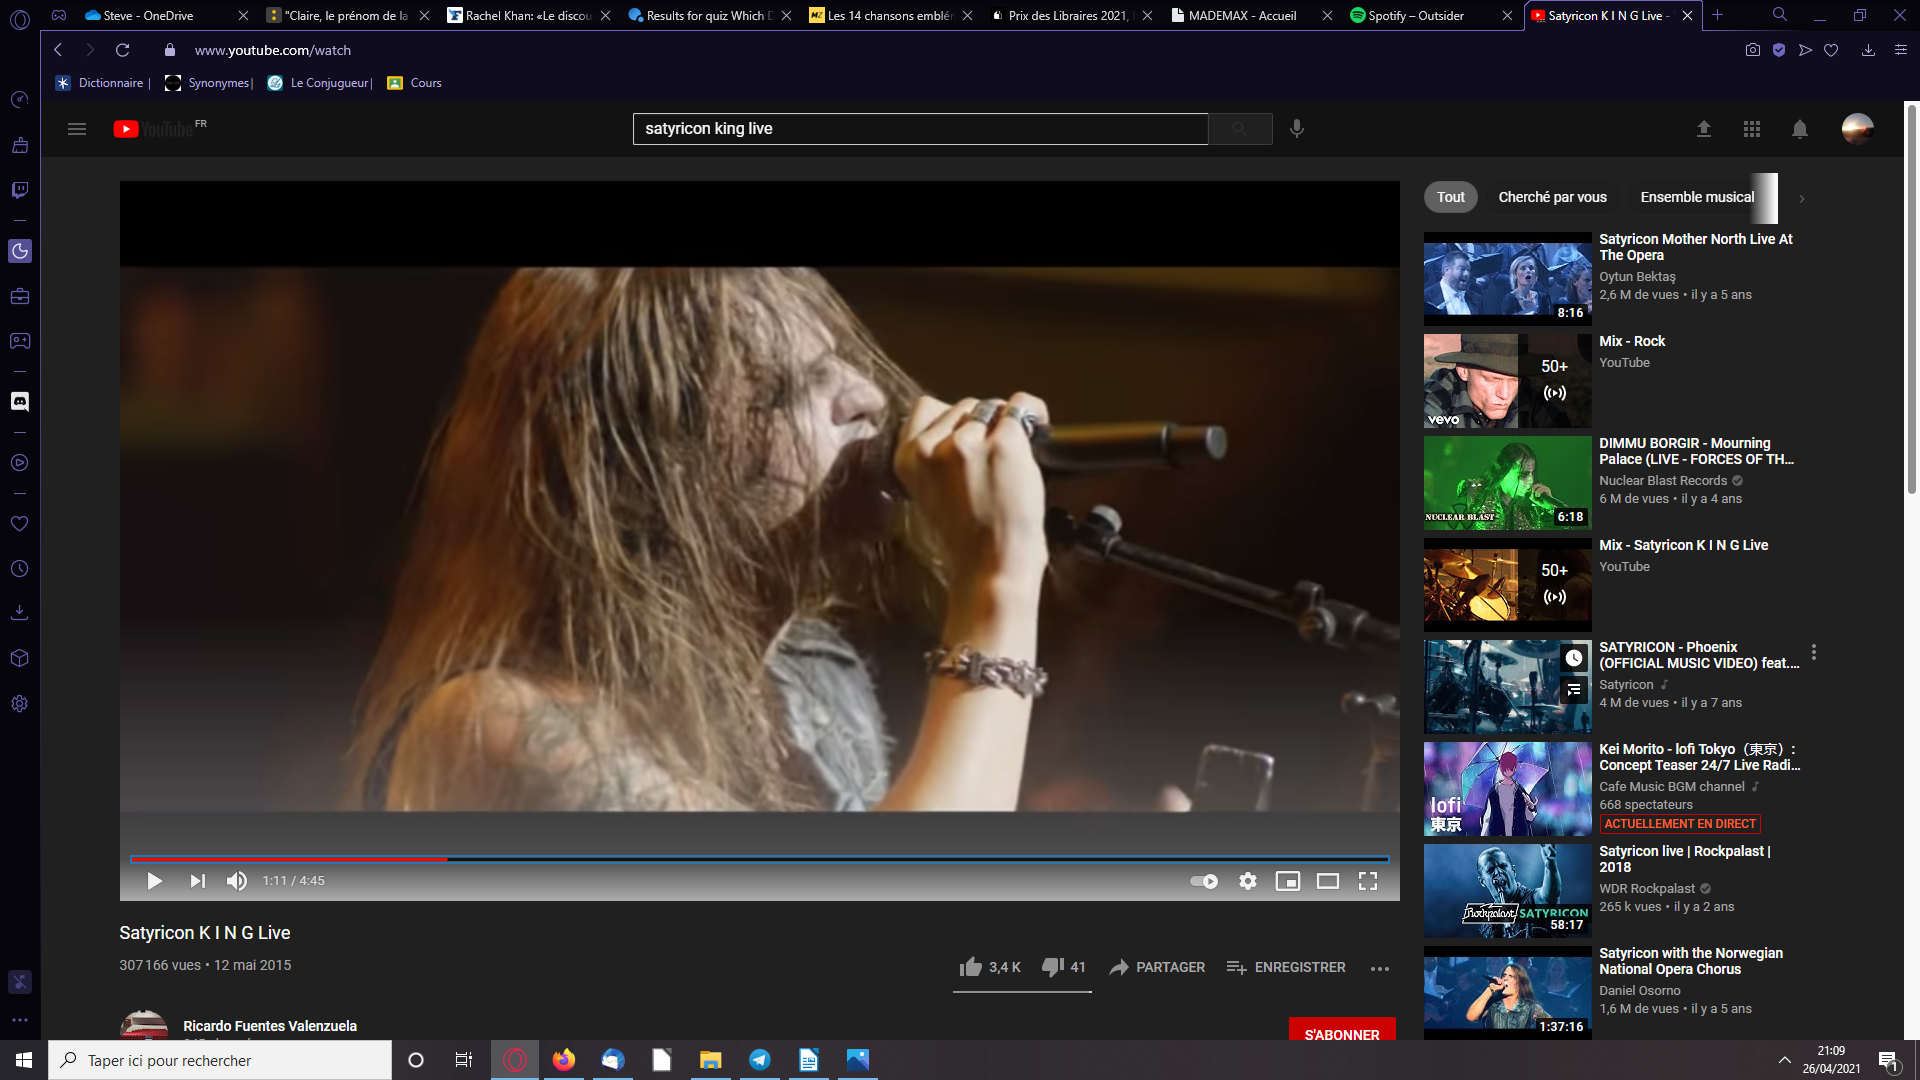Open YouTube hamburger guide menu
This screenshot has height=1080, width=1920.
77,129
